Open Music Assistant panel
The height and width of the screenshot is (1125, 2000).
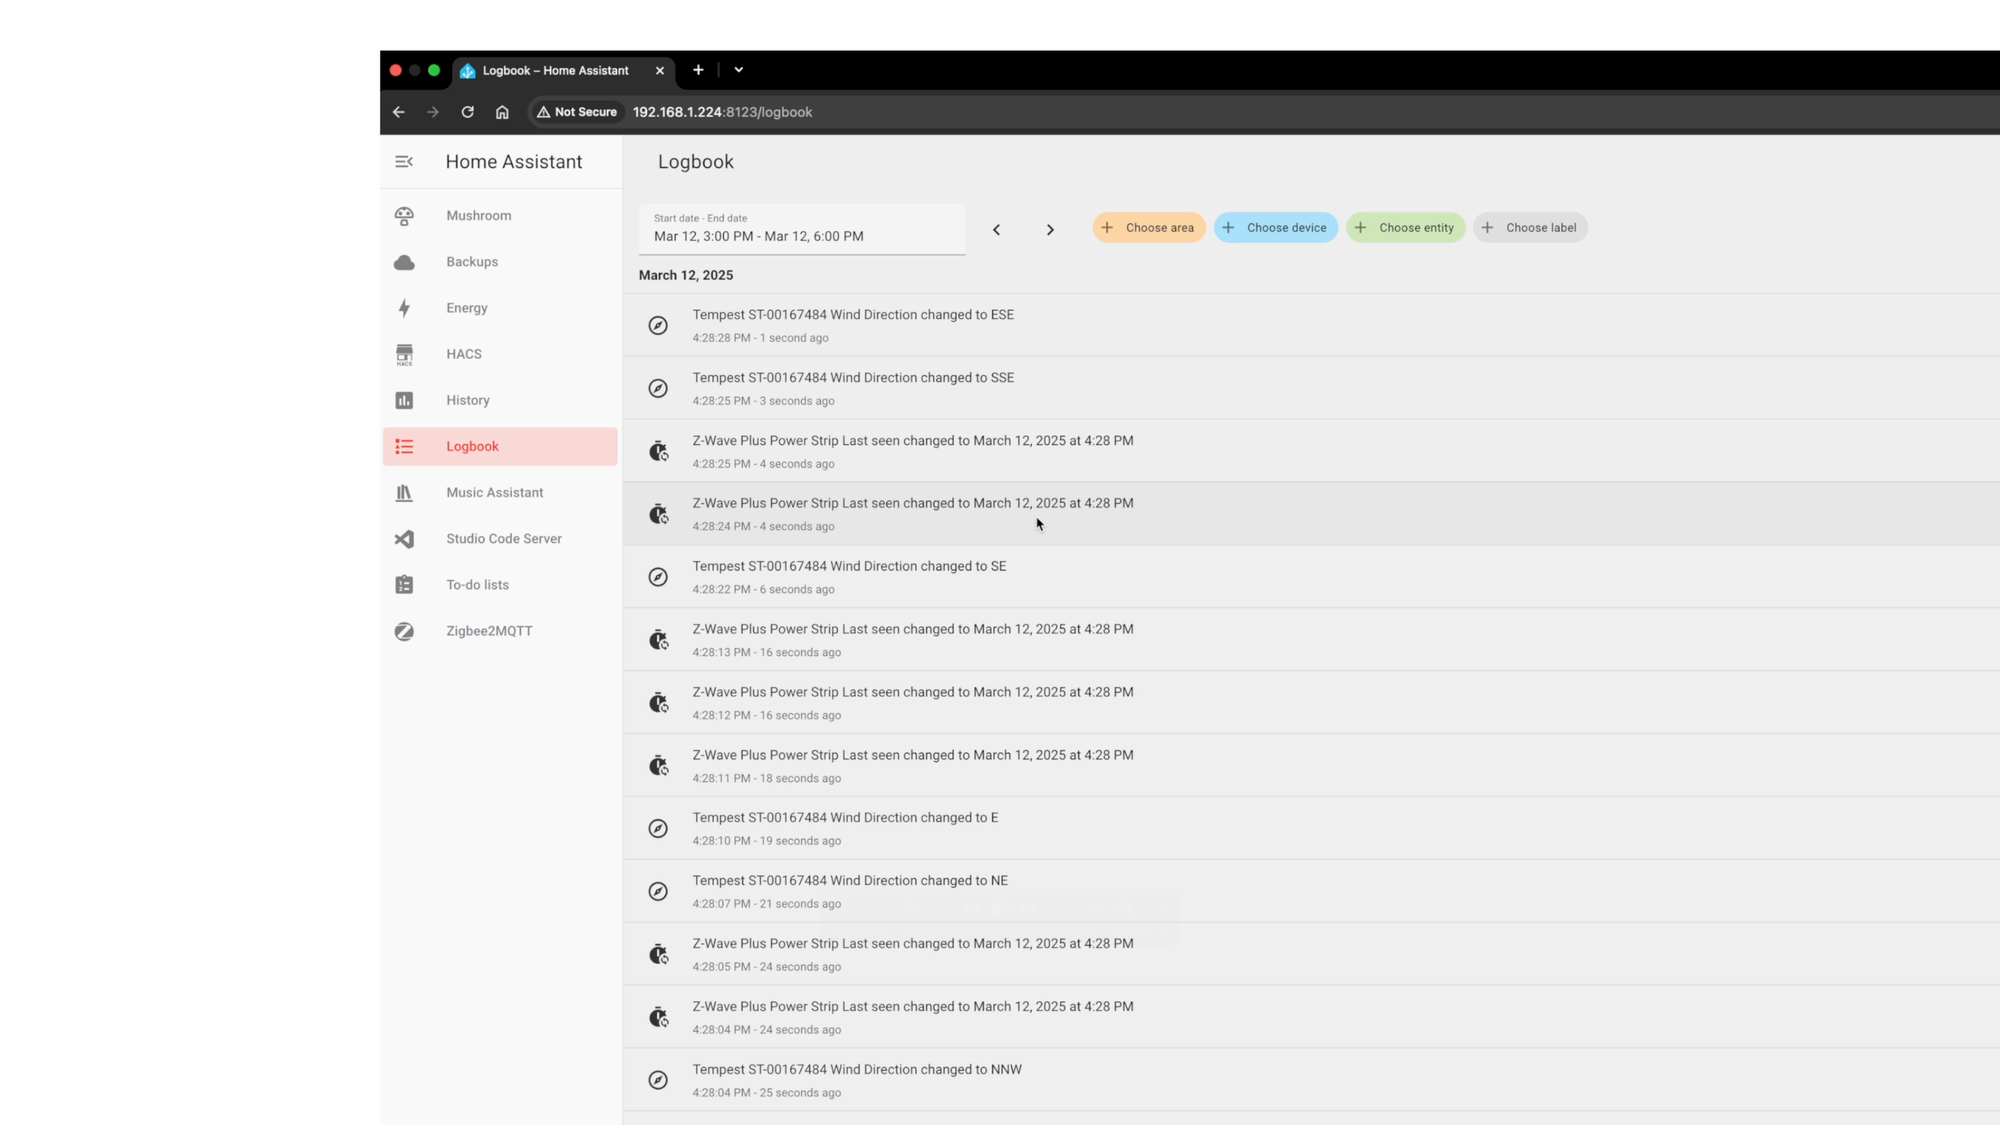click(x=500, y=493)
